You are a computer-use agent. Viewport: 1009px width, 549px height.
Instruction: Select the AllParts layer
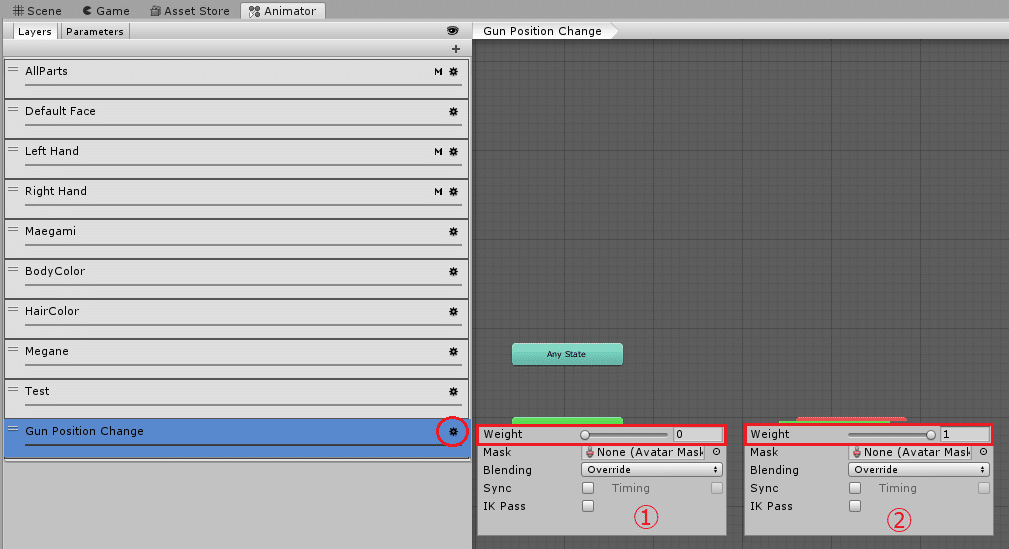pyautogui.click(x=236, y=79)
